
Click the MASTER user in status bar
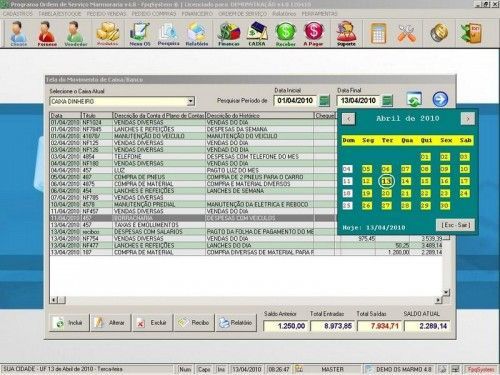[x=332, y=369]
